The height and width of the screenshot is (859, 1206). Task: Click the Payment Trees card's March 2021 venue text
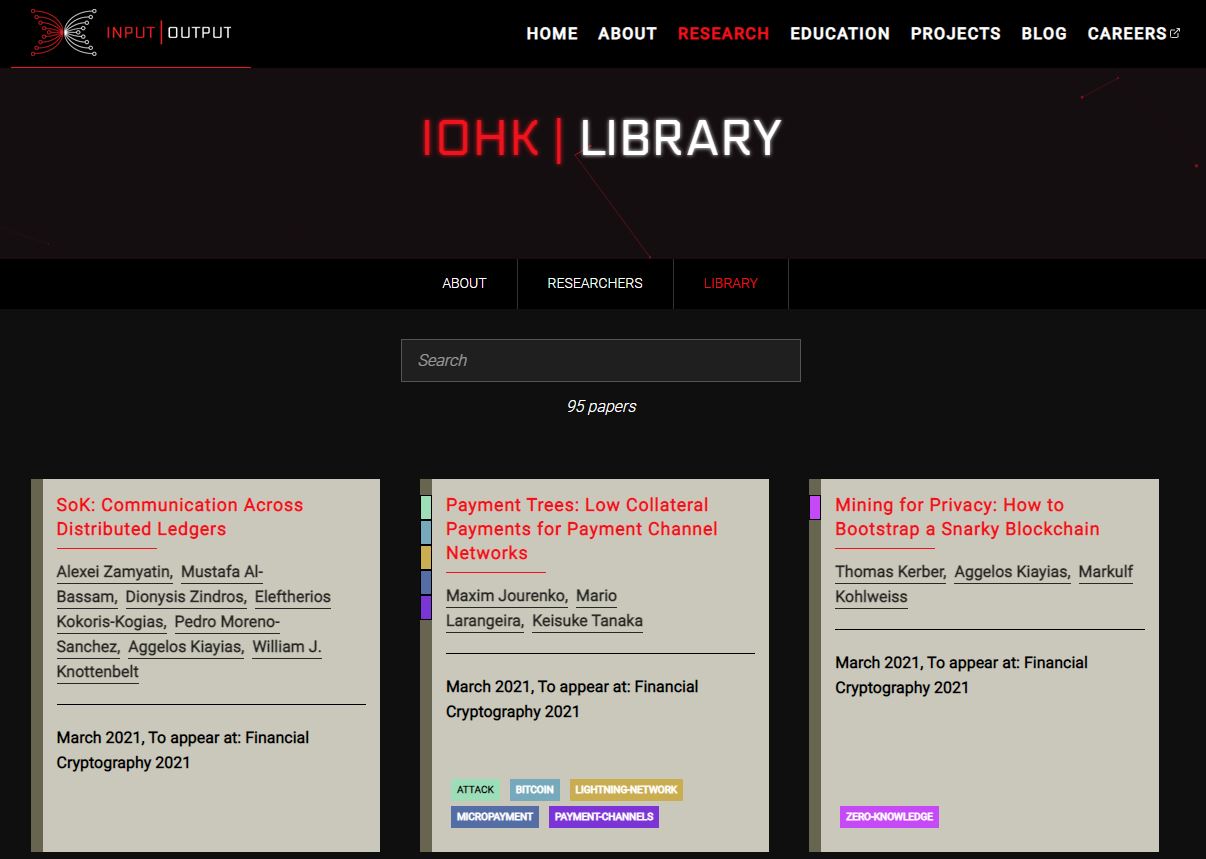point(572,699)
